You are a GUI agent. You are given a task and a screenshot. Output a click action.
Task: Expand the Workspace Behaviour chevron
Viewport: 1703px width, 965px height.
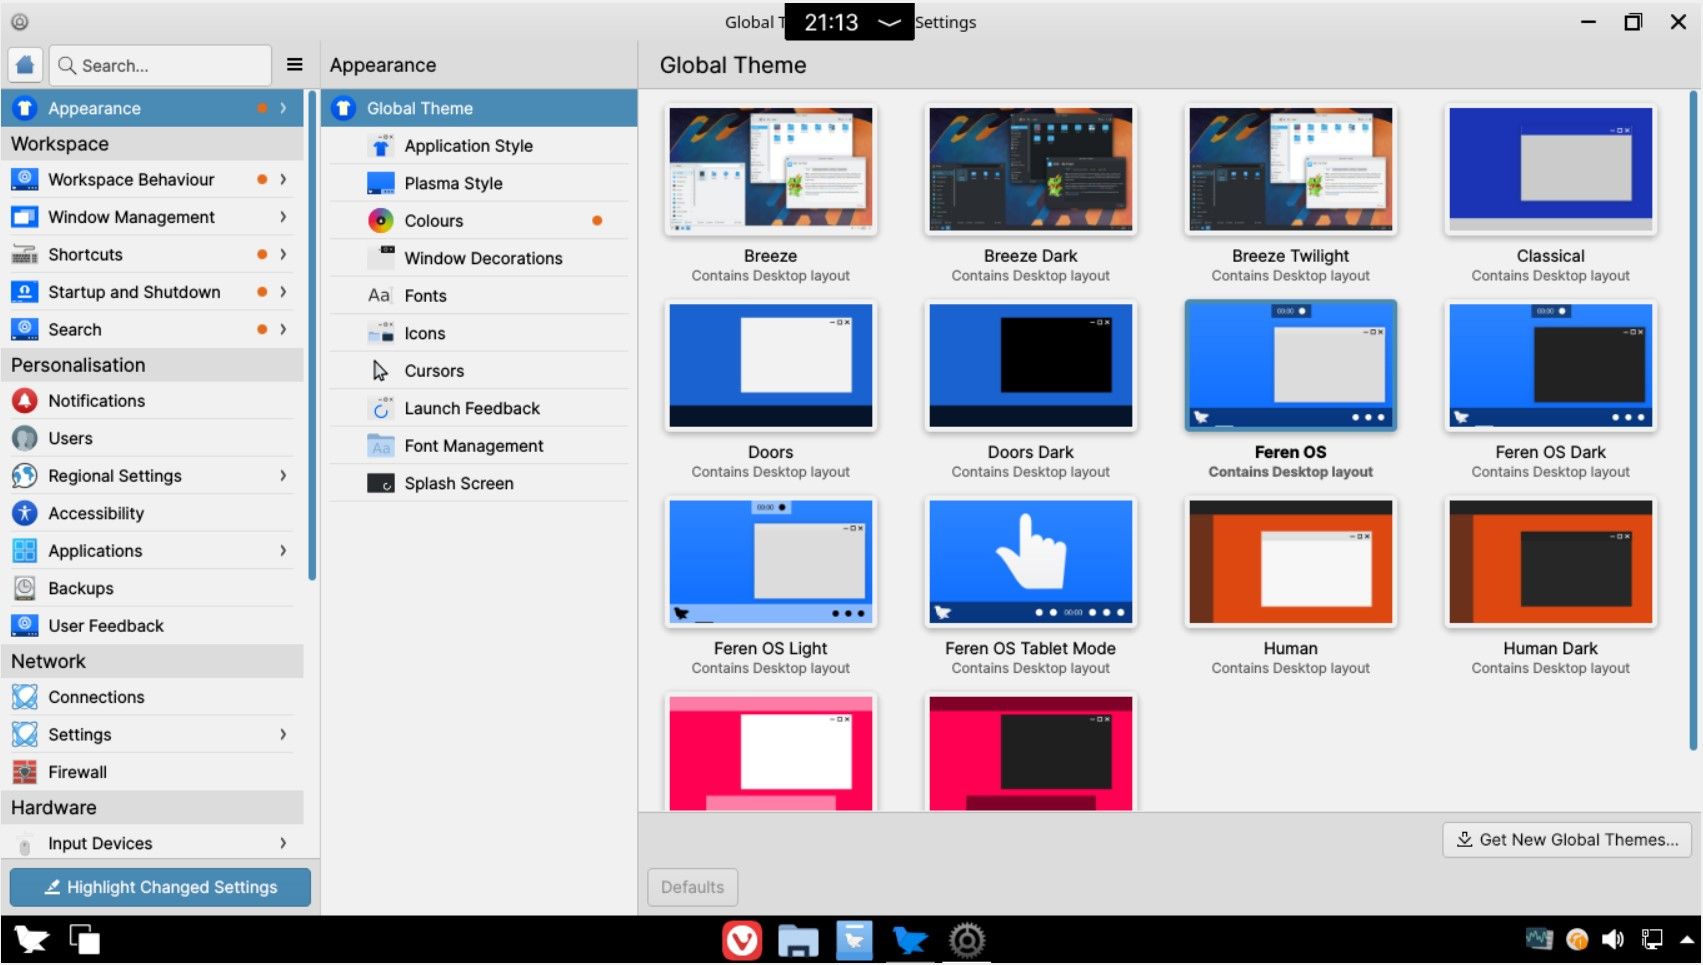click(283, 180)
